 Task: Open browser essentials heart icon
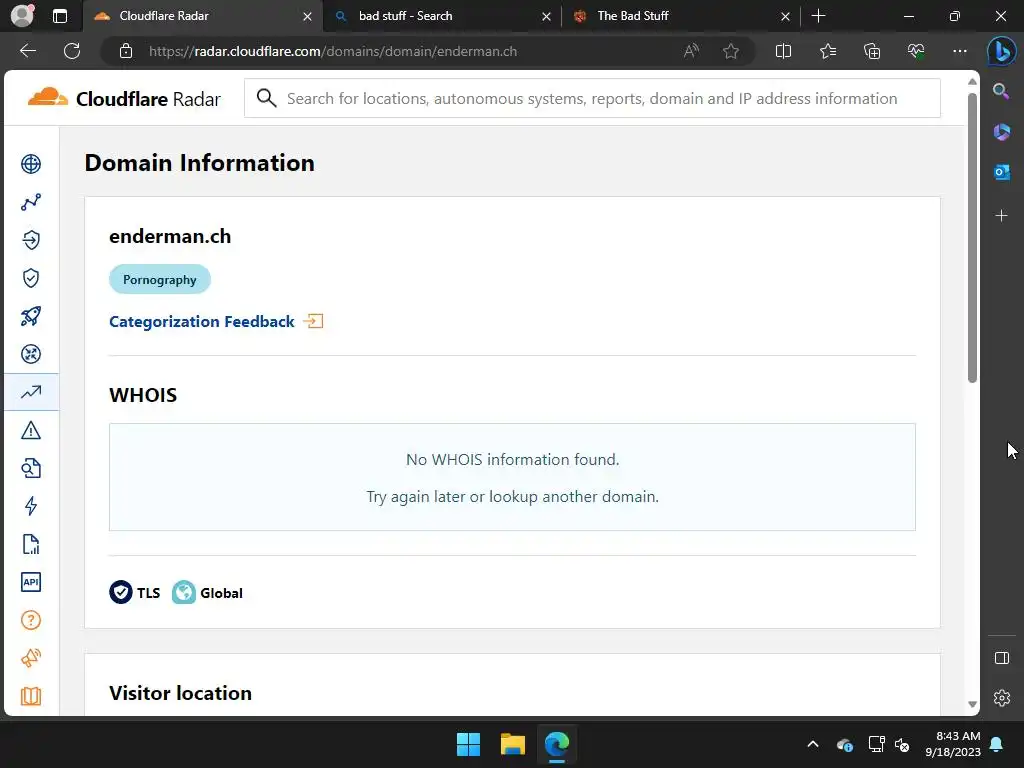916,51
